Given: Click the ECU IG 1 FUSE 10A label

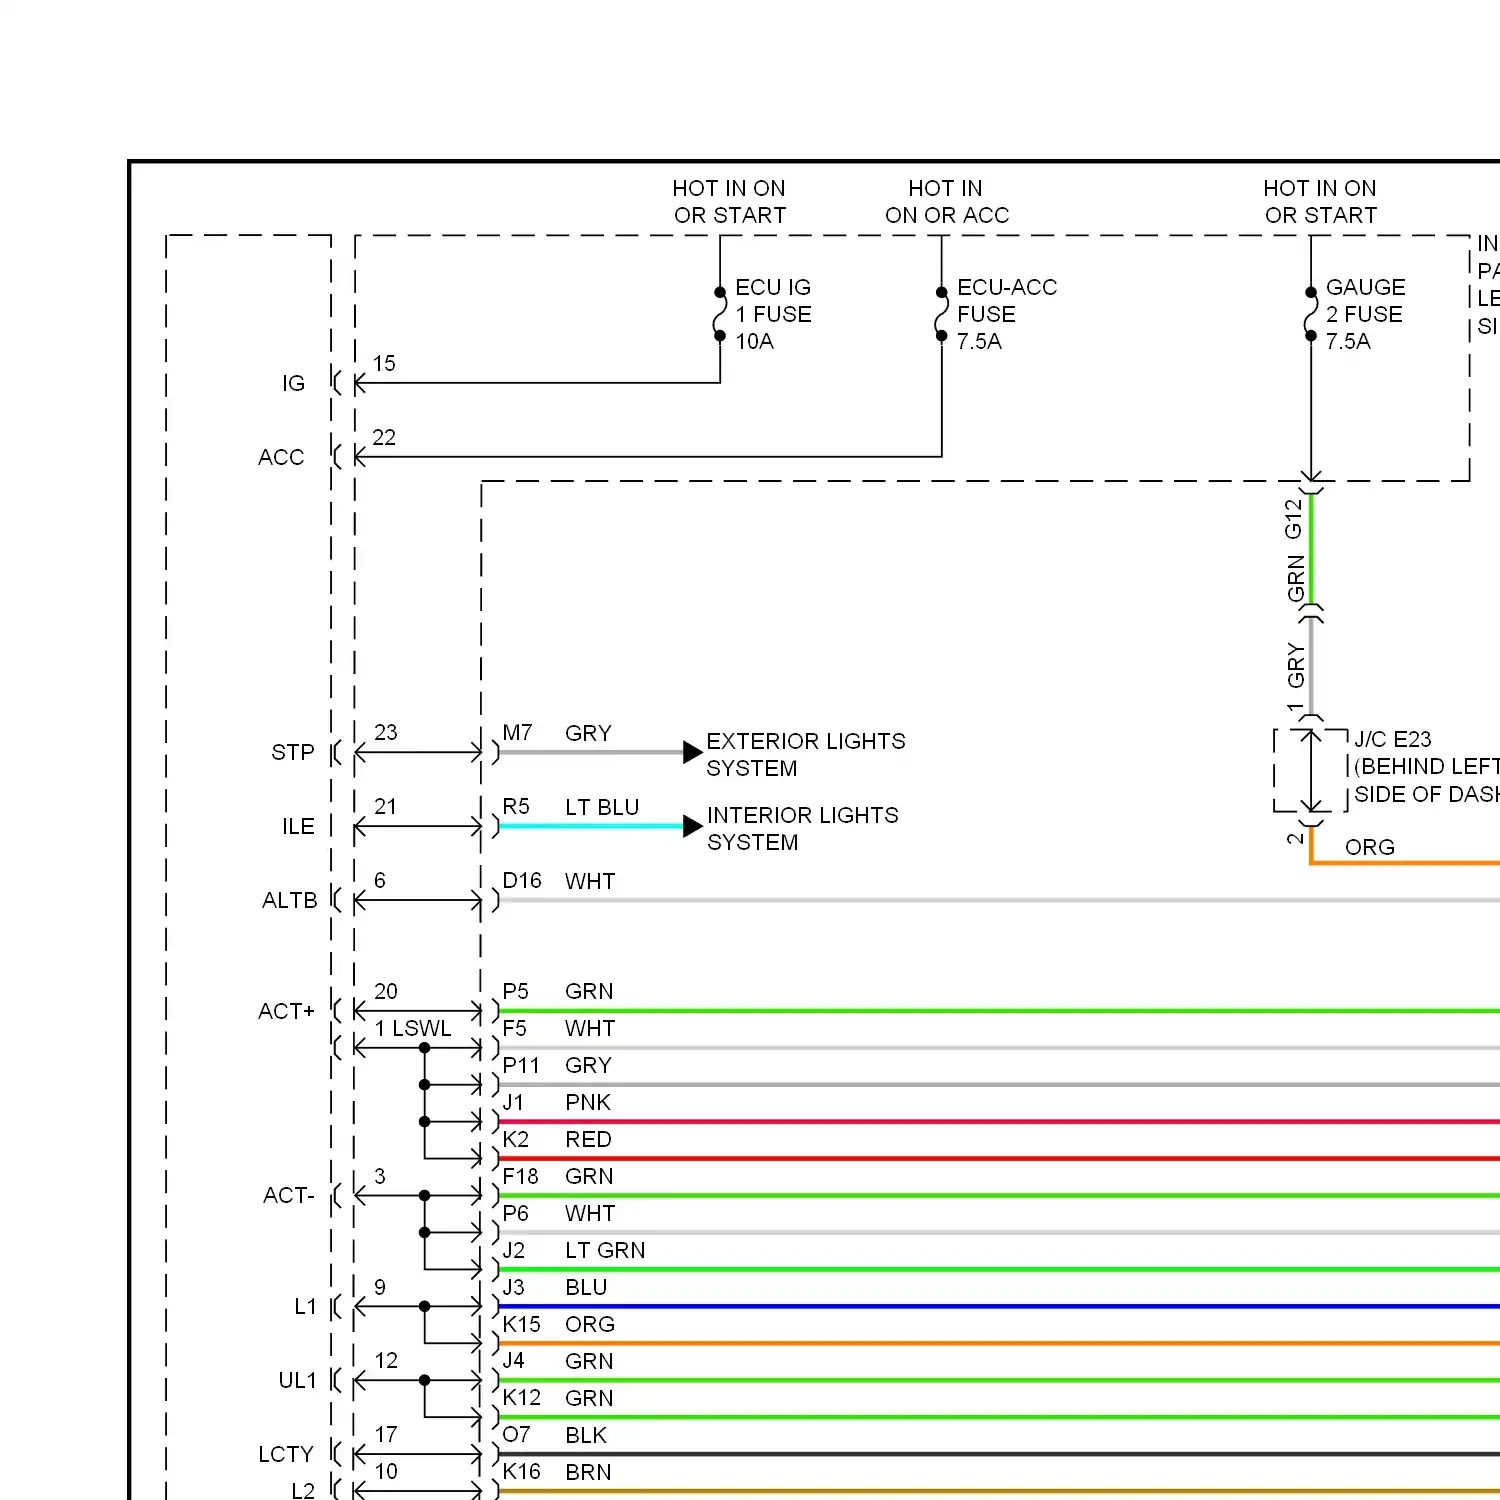Looking at the screenshot, I should pos(773,314).
